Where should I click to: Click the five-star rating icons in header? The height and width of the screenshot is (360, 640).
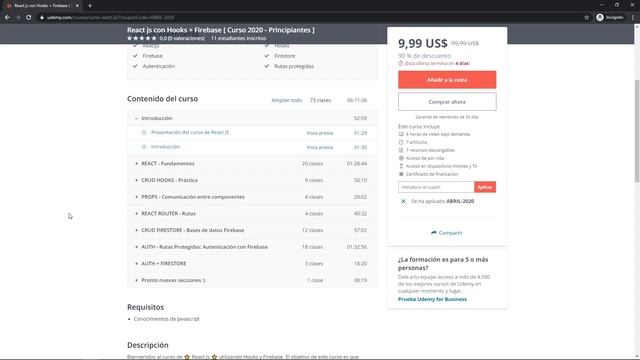point(142,38)
